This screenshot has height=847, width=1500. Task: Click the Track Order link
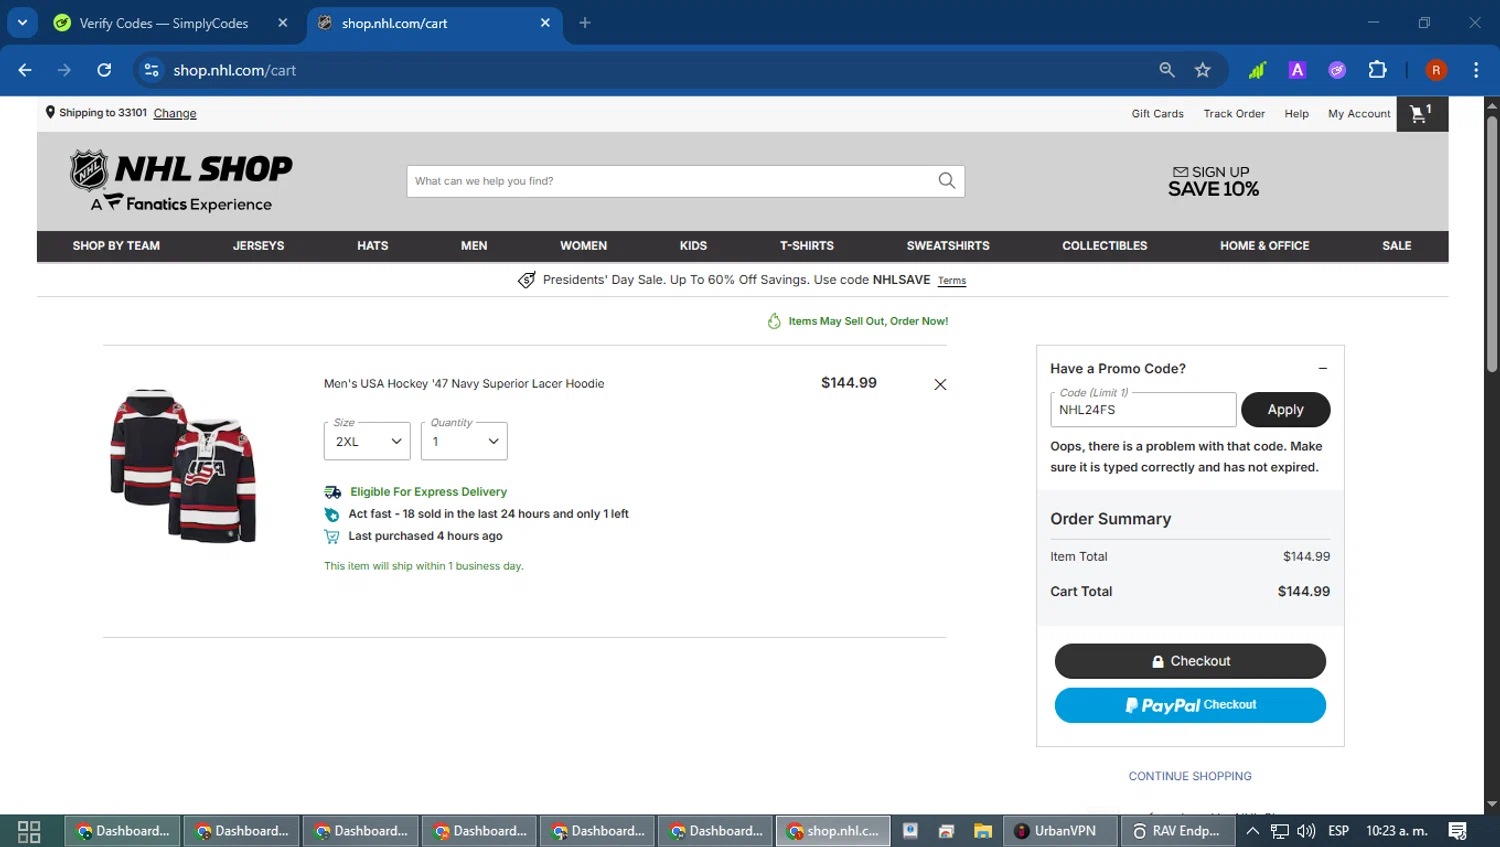tap(1234, 114)
